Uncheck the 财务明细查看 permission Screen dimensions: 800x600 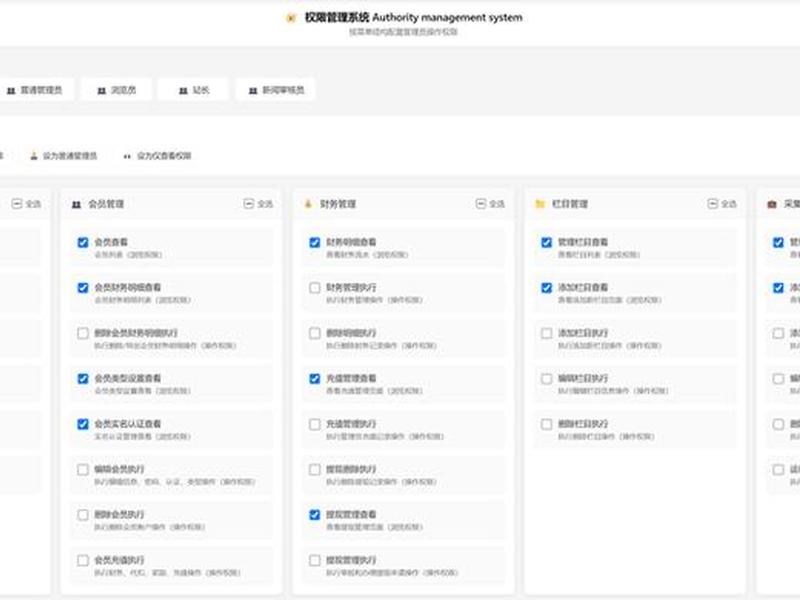pos(315,242)
